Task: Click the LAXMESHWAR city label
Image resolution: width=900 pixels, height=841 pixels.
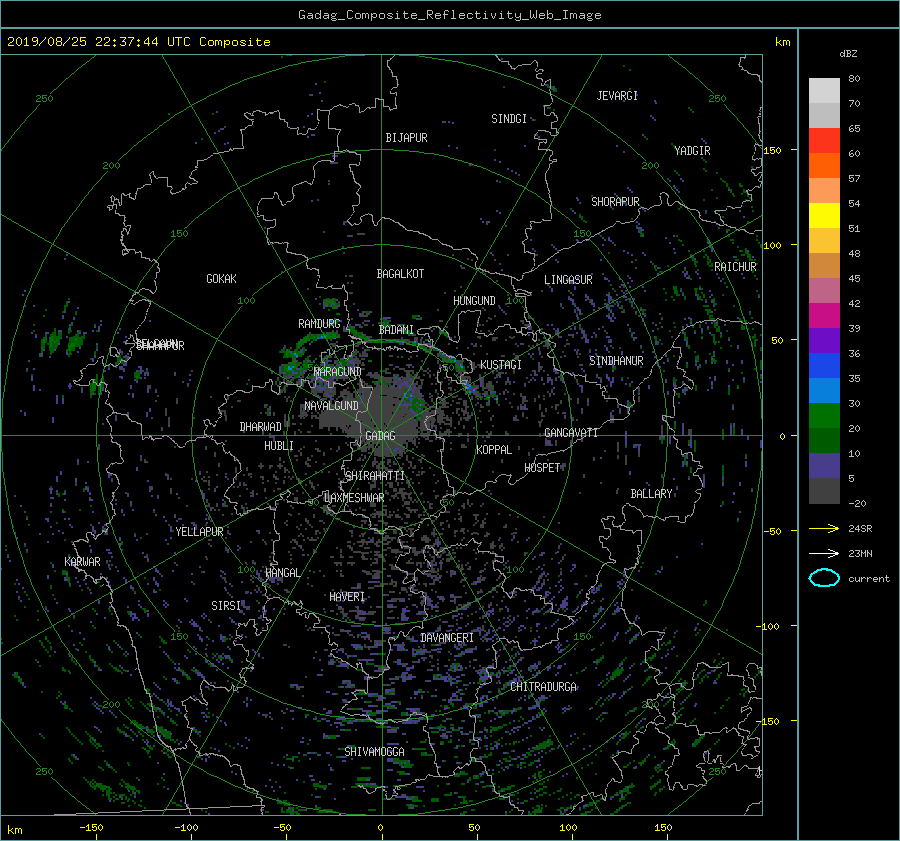Action: click(354, 498)
